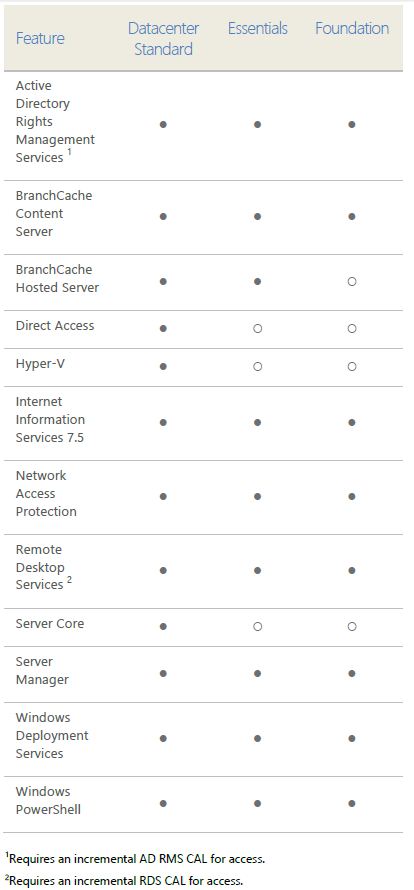The width and height of the screenshot is (414, 890).
Task: Click the Server Core empty circle under Foundation
Action: pyautogui.click(x=352, y=627)
